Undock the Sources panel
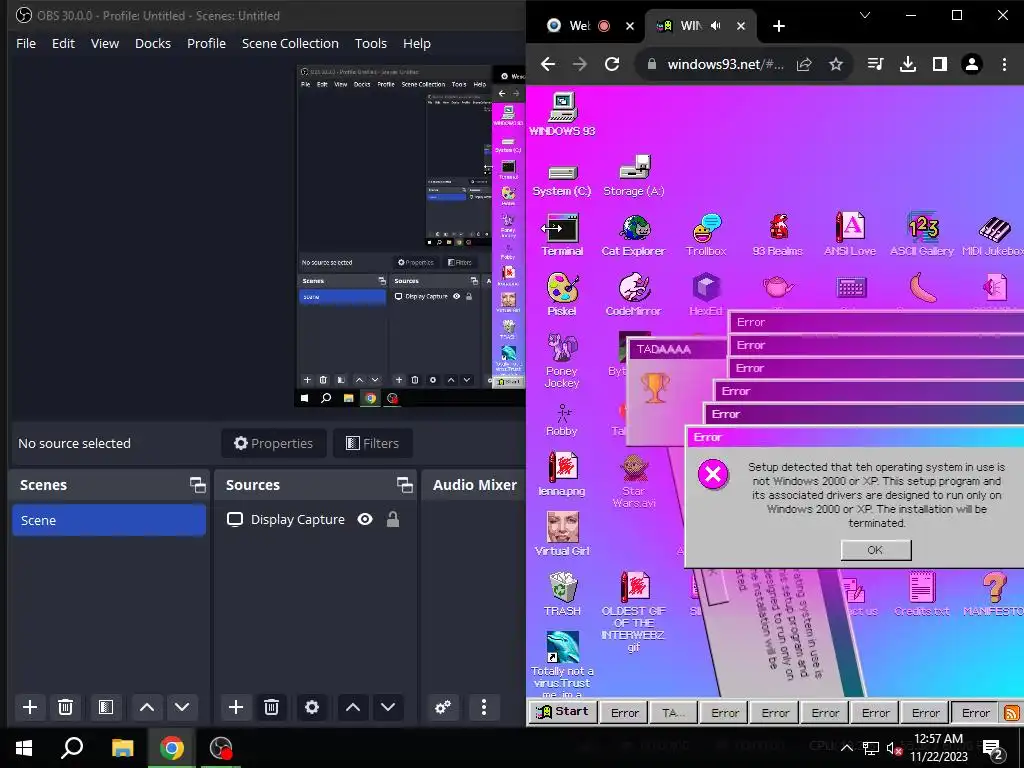 click(x=404, y=485)
